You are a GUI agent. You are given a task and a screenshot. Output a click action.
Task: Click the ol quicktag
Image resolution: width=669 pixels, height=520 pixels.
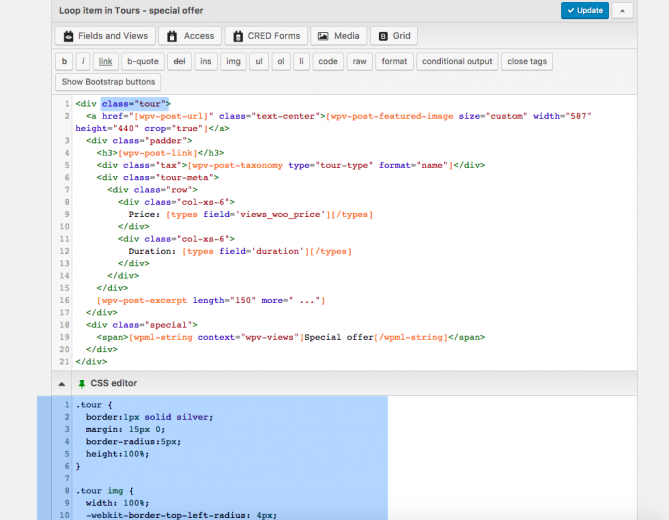point(281,61)
